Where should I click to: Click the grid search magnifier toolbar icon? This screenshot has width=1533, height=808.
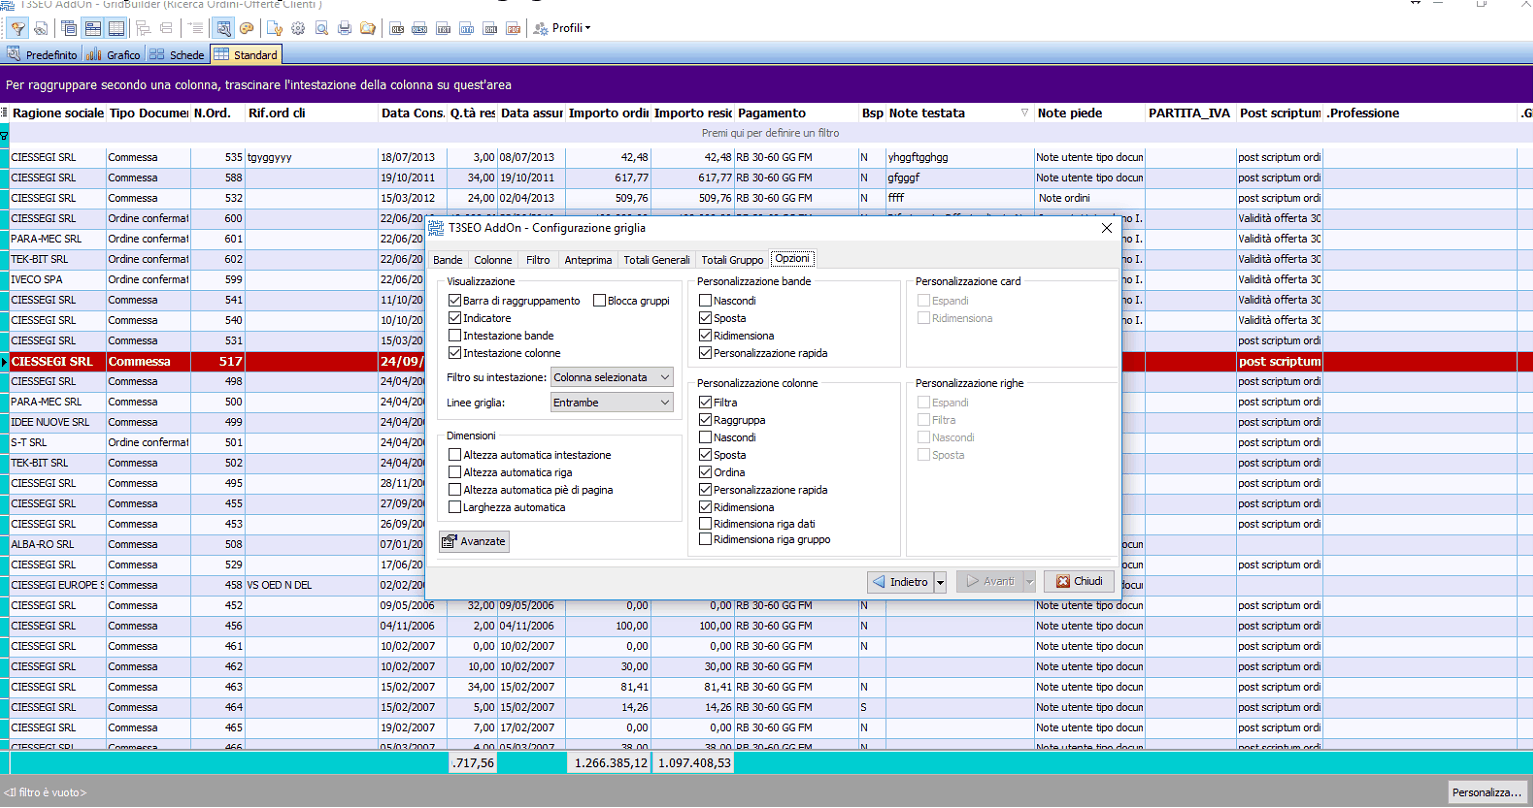pyautogui.click(x=223, y=29)
